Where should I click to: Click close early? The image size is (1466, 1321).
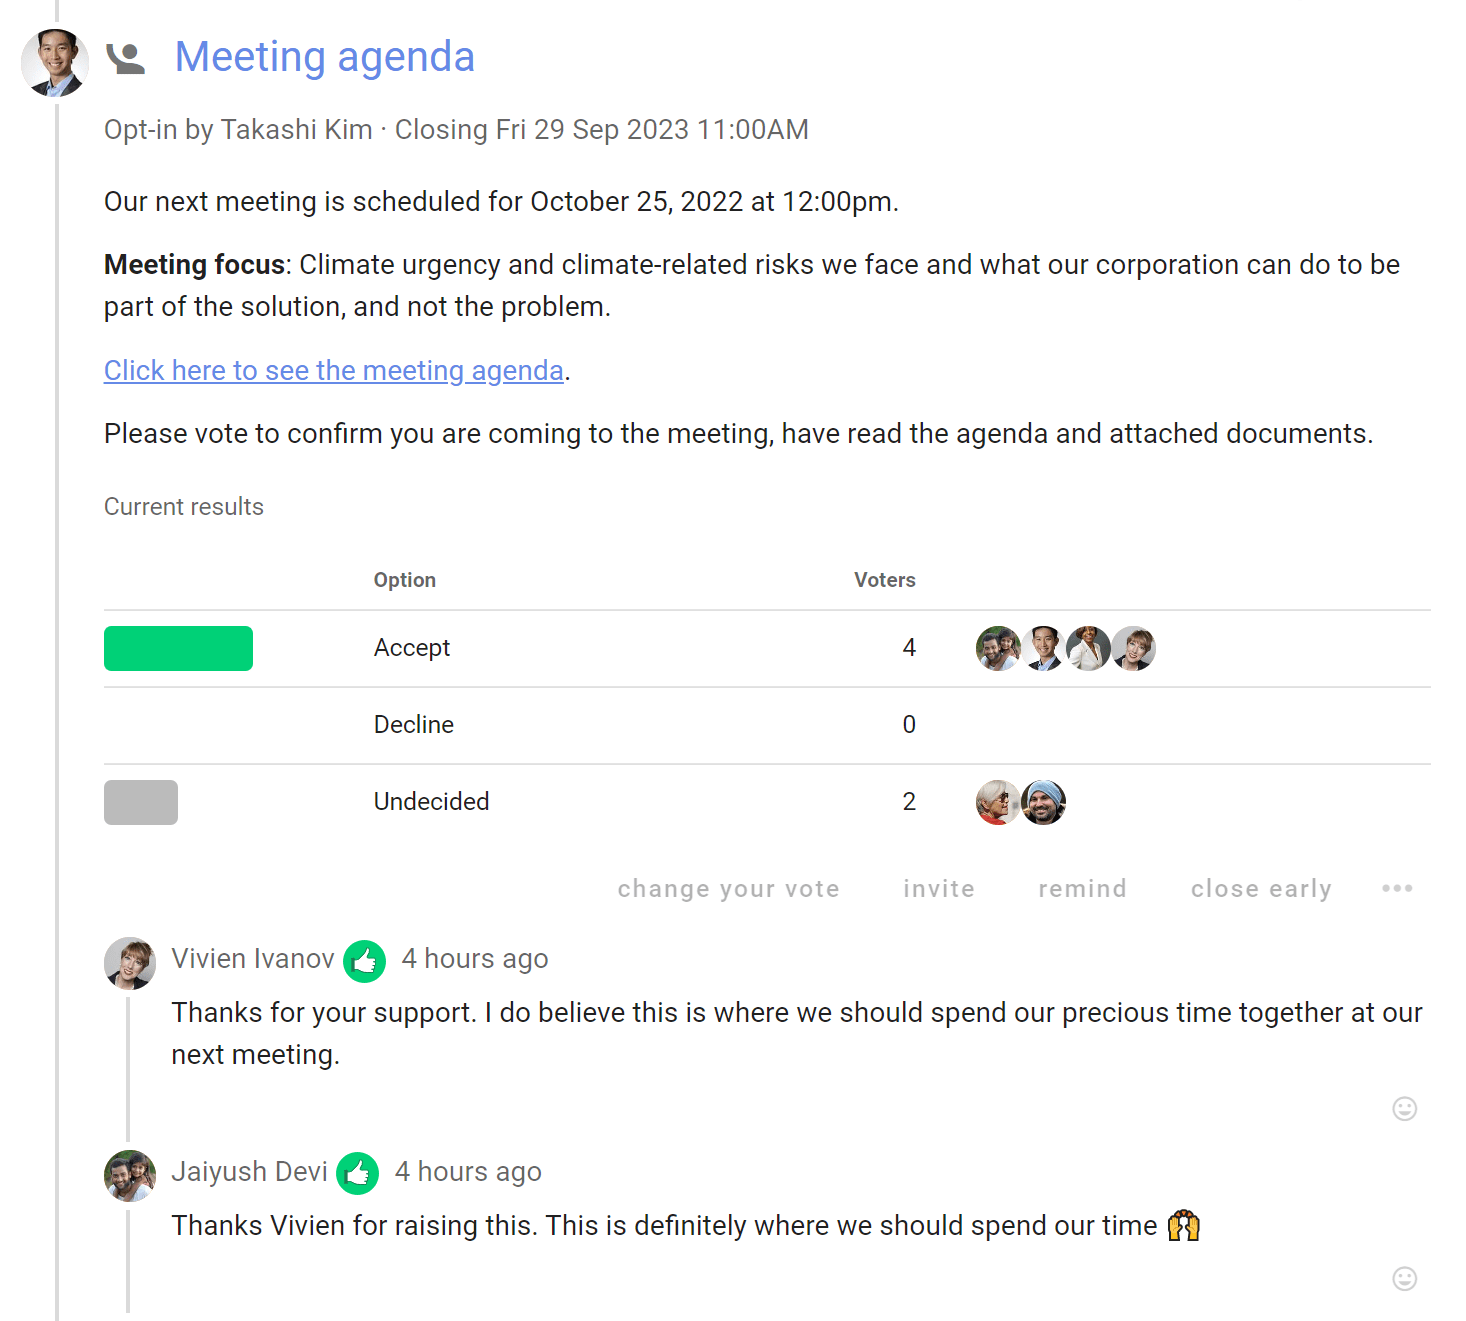point(1261,889)
